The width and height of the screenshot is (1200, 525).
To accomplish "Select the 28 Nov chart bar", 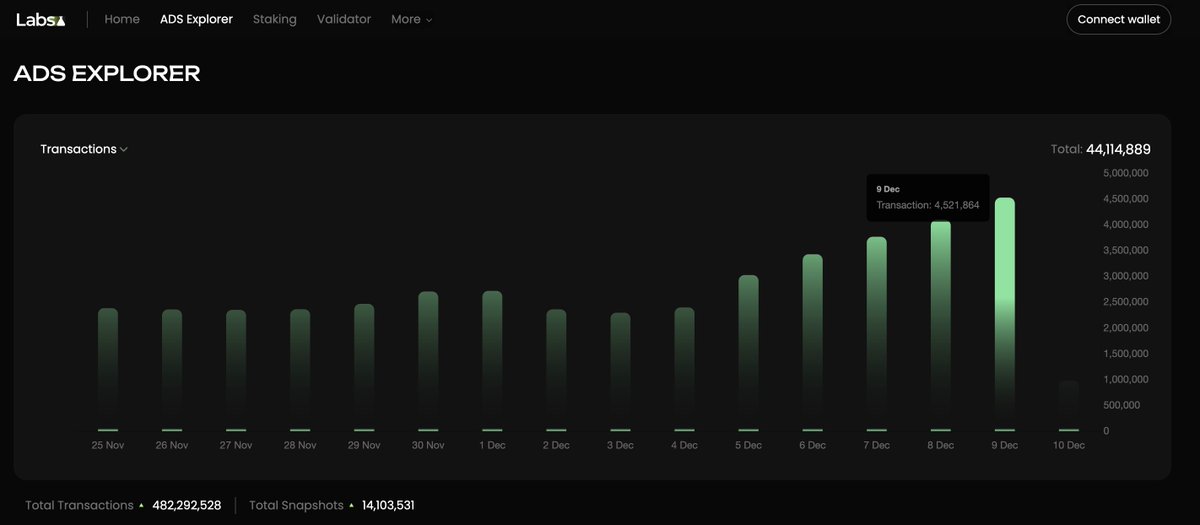I will 300,370.
